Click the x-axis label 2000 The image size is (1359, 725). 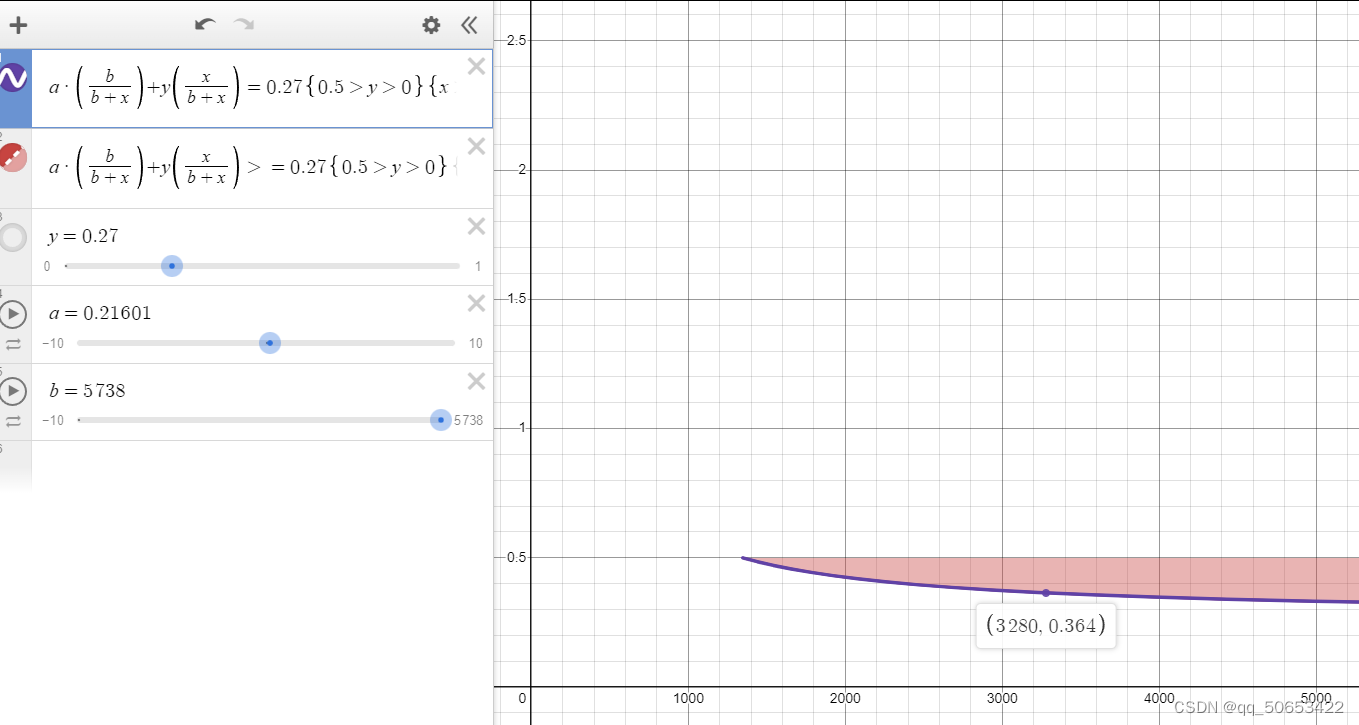tap(845, 698)
